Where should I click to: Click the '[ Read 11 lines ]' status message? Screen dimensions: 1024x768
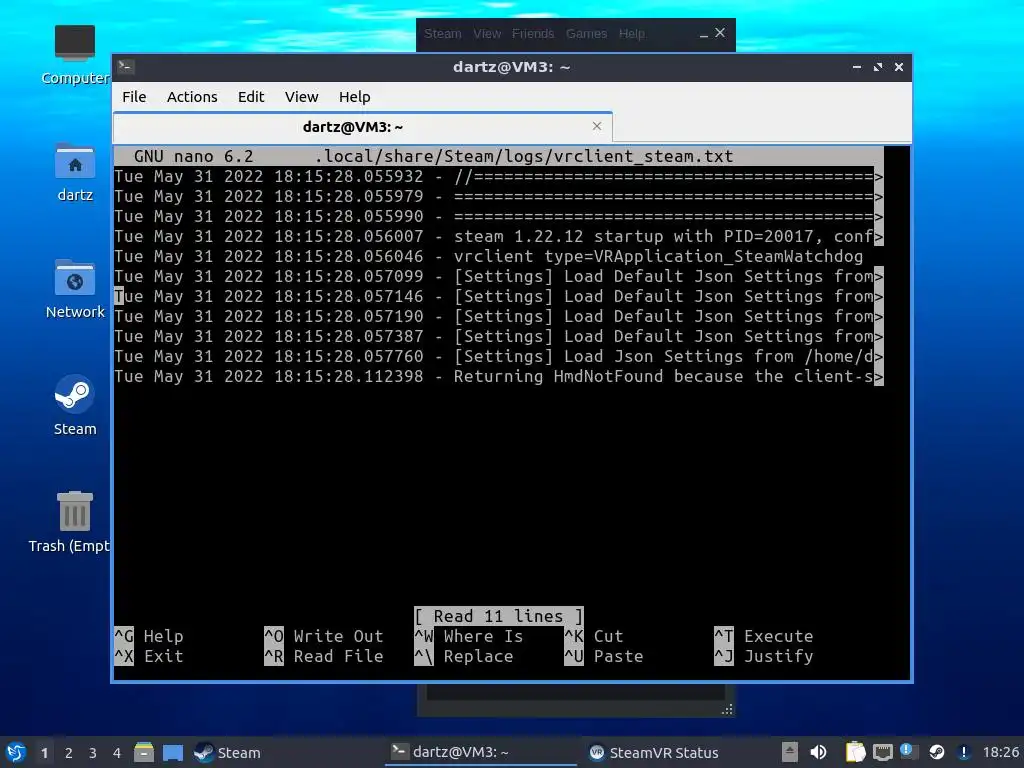[x=499, y=616]
